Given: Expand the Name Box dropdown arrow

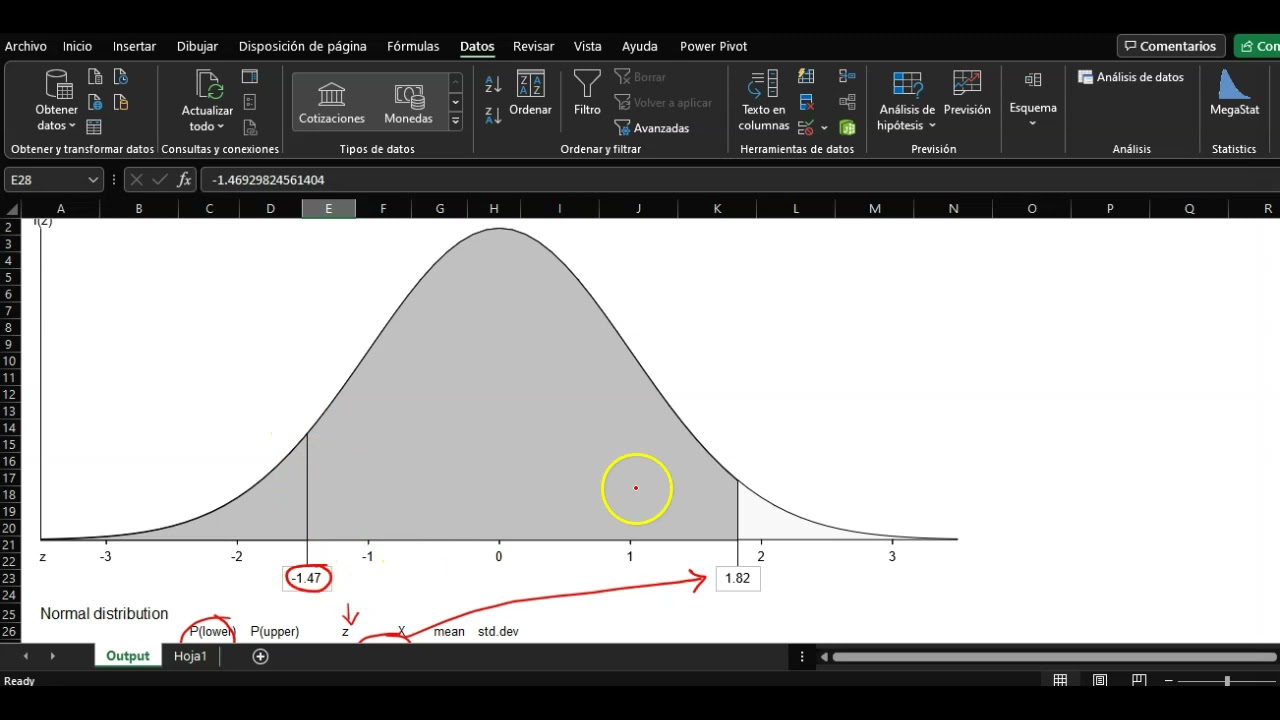Looking at the screenshot, I should 94,180.
